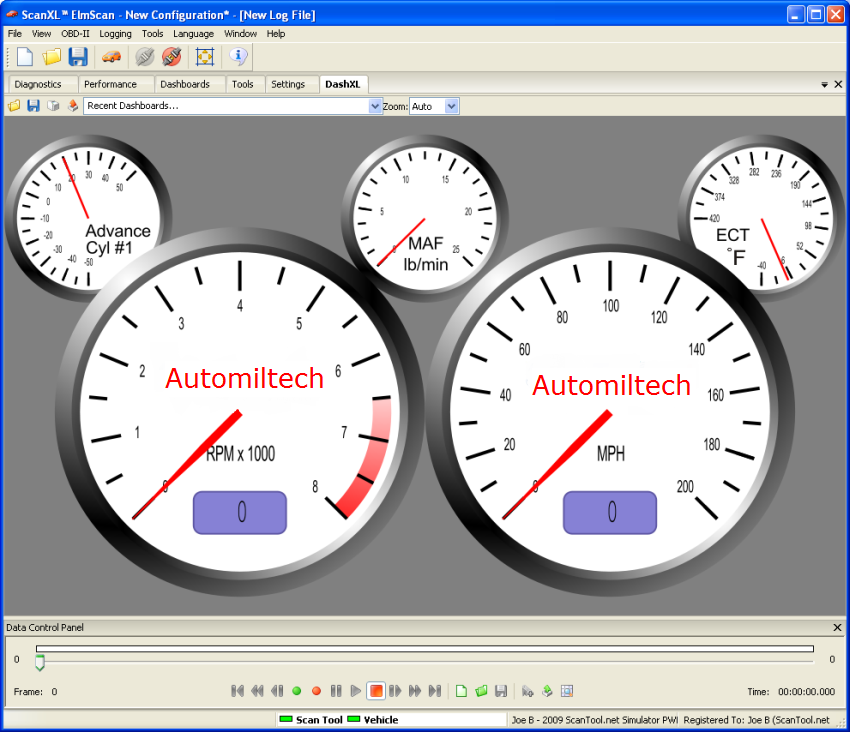Open the Tools menu in menu bar
This screenshot has width=850, height=732.
coord(152,34)
